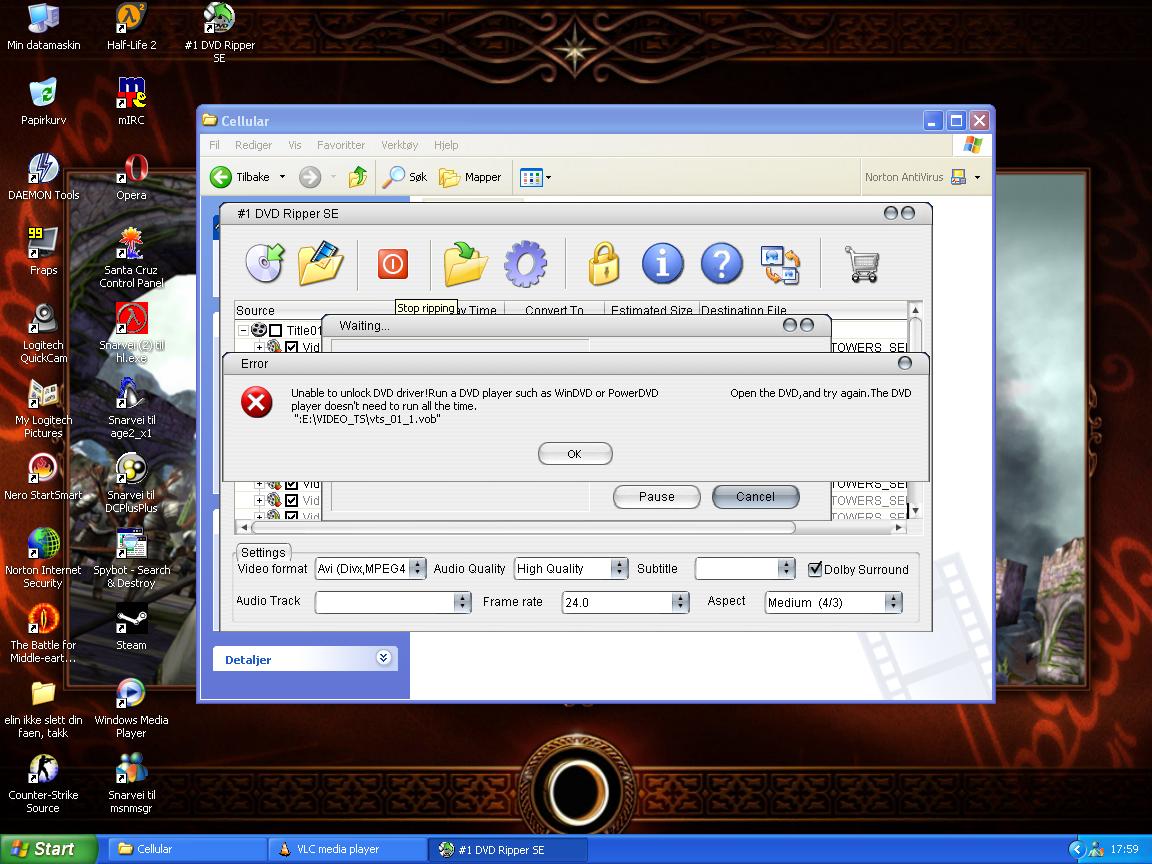Click the horizontal scrollbar in source list

pos(523,528)
